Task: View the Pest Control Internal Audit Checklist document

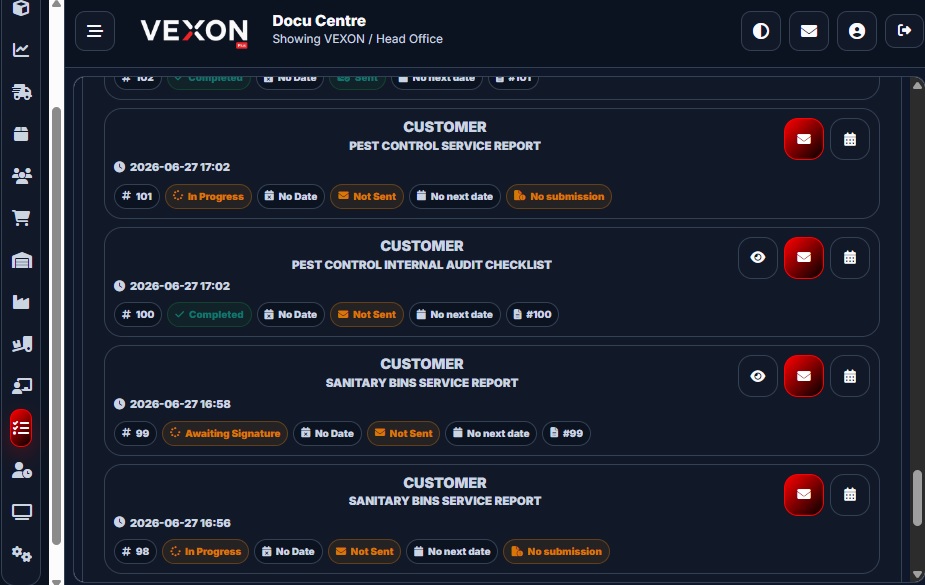Action: click(x=757, y=257)
